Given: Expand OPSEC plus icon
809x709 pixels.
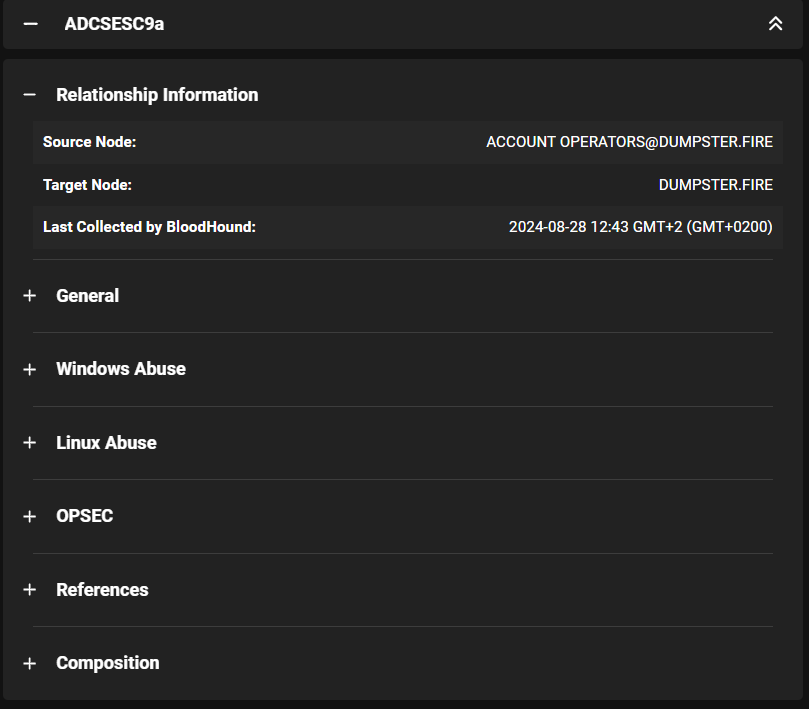Looking at the screenshot, I should [x=30, y=516].
